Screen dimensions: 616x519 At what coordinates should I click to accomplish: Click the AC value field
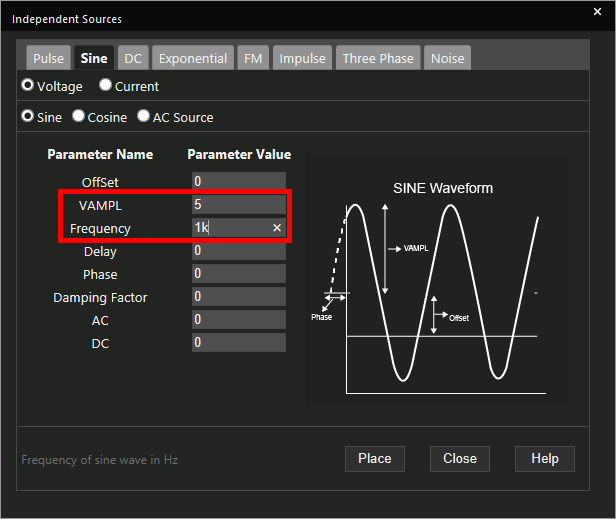pos(239,319)
